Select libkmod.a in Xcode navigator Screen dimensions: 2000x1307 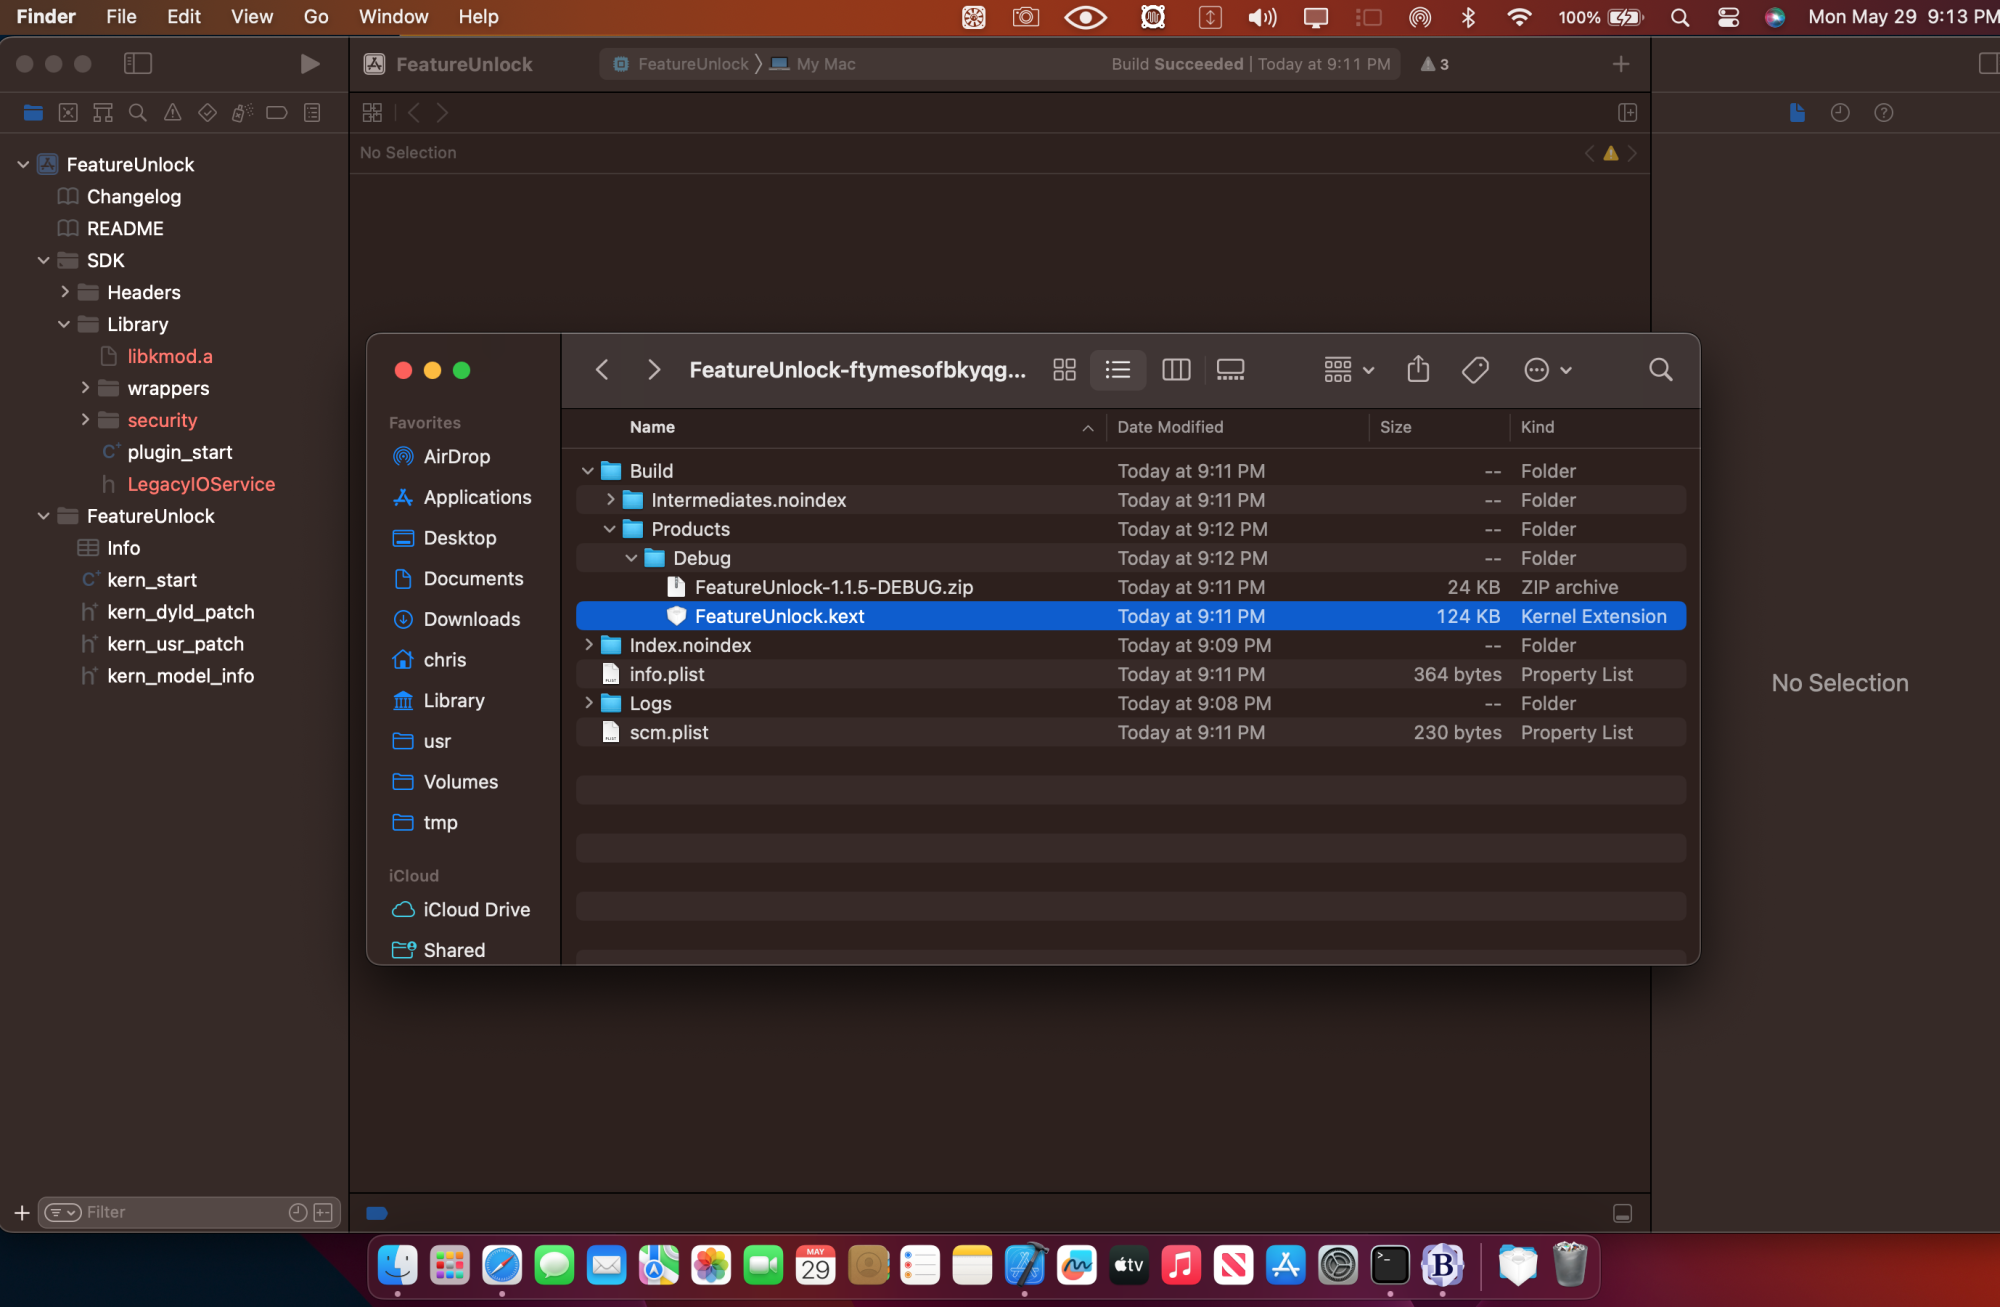pyautogui.click(x=170, y=356)
